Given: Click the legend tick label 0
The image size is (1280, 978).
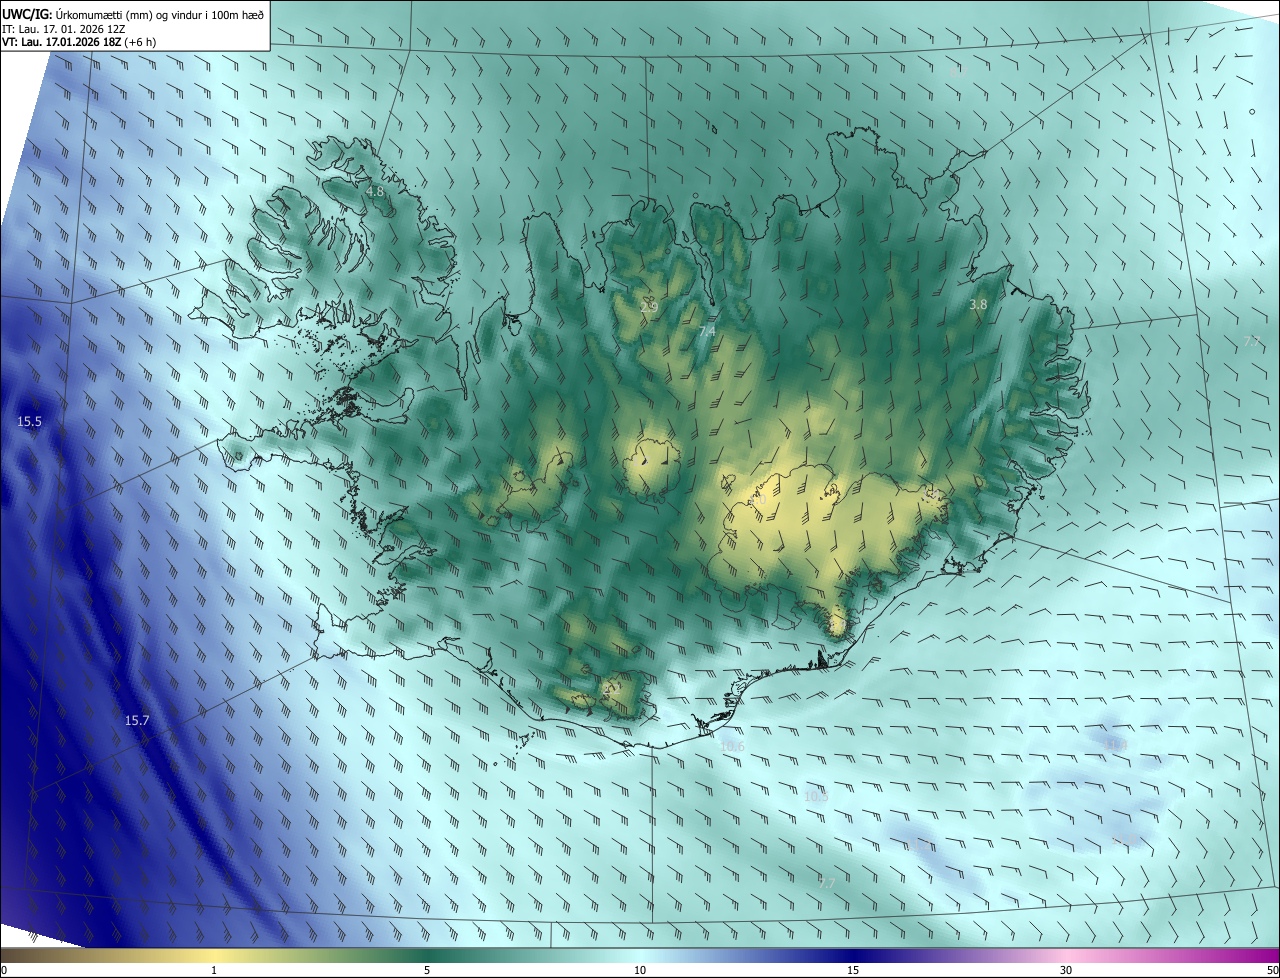Looking at the screenshot, I should (4, 970).
